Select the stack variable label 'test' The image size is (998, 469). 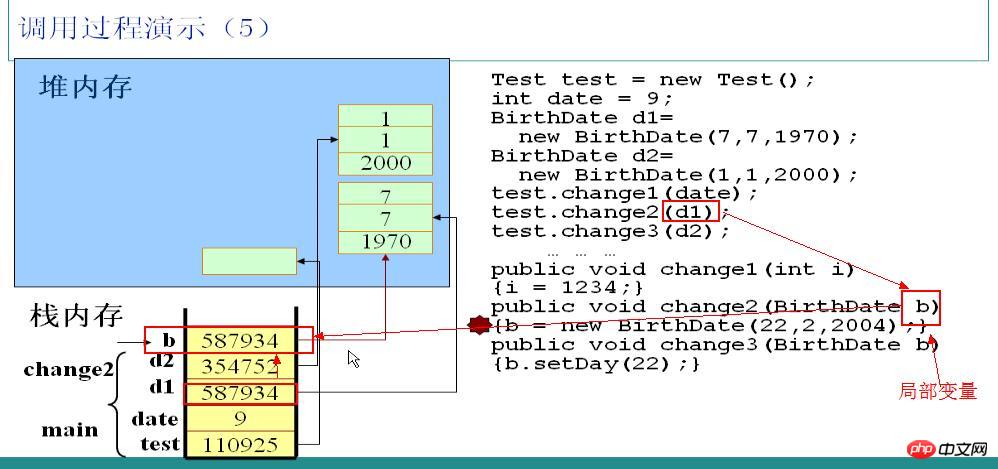click(x=160, y=443)
